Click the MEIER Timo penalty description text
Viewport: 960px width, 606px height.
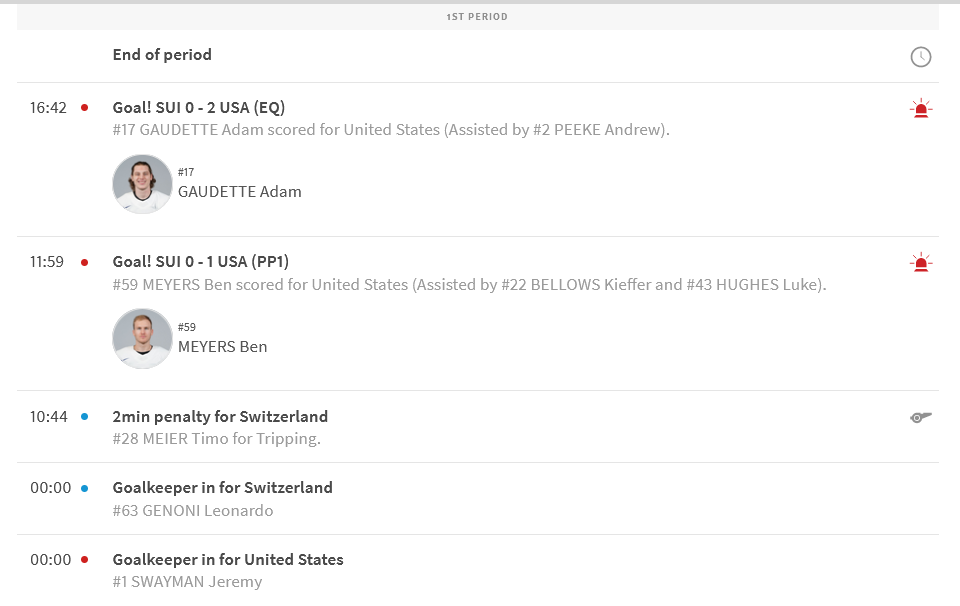[x=216, y=439]
